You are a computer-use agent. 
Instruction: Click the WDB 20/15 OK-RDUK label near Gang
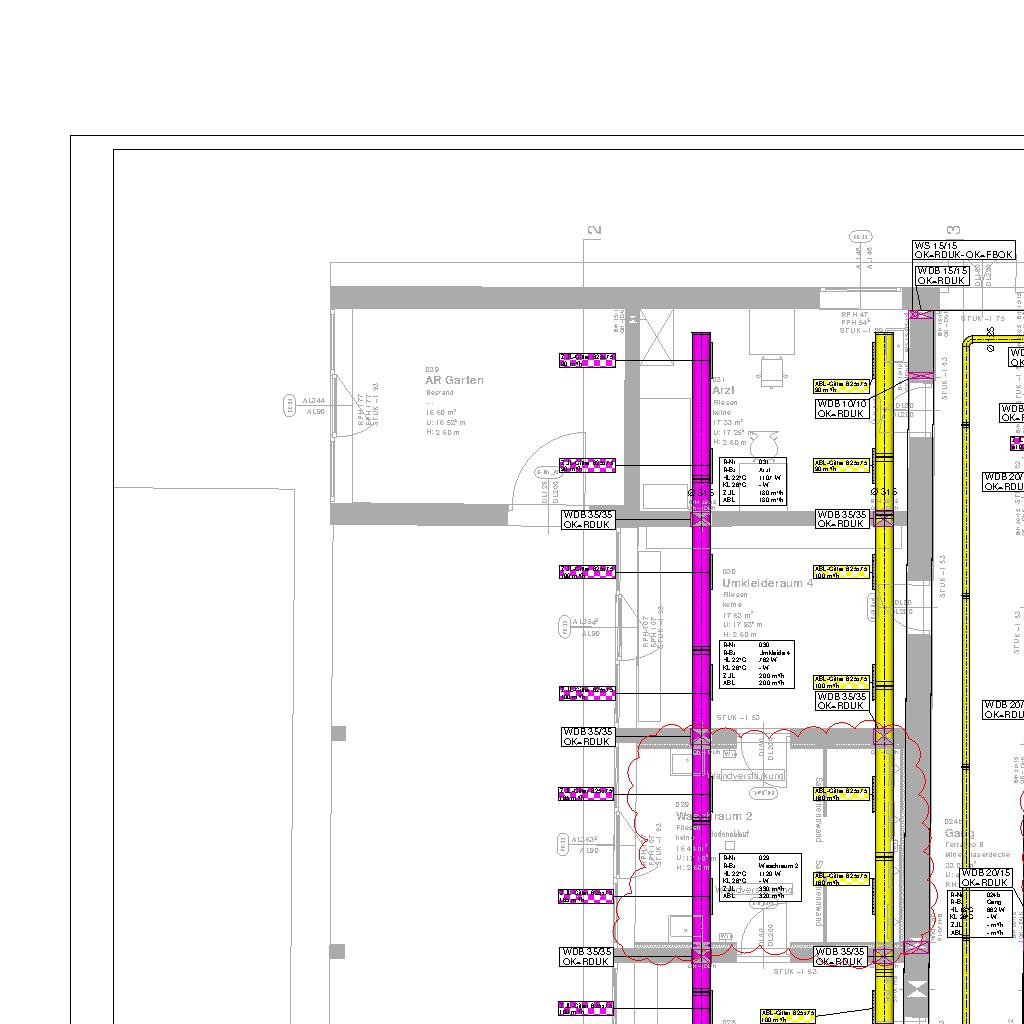tap(986, 878)
